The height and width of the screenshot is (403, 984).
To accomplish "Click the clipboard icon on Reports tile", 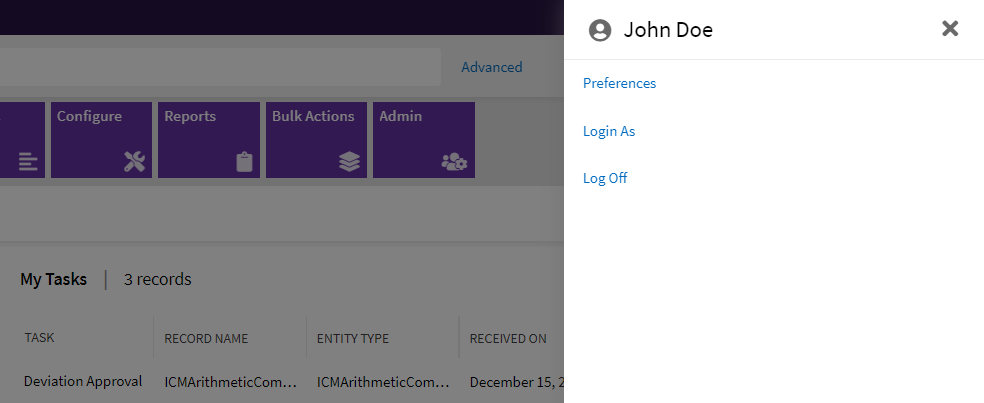I will point(244,162).
